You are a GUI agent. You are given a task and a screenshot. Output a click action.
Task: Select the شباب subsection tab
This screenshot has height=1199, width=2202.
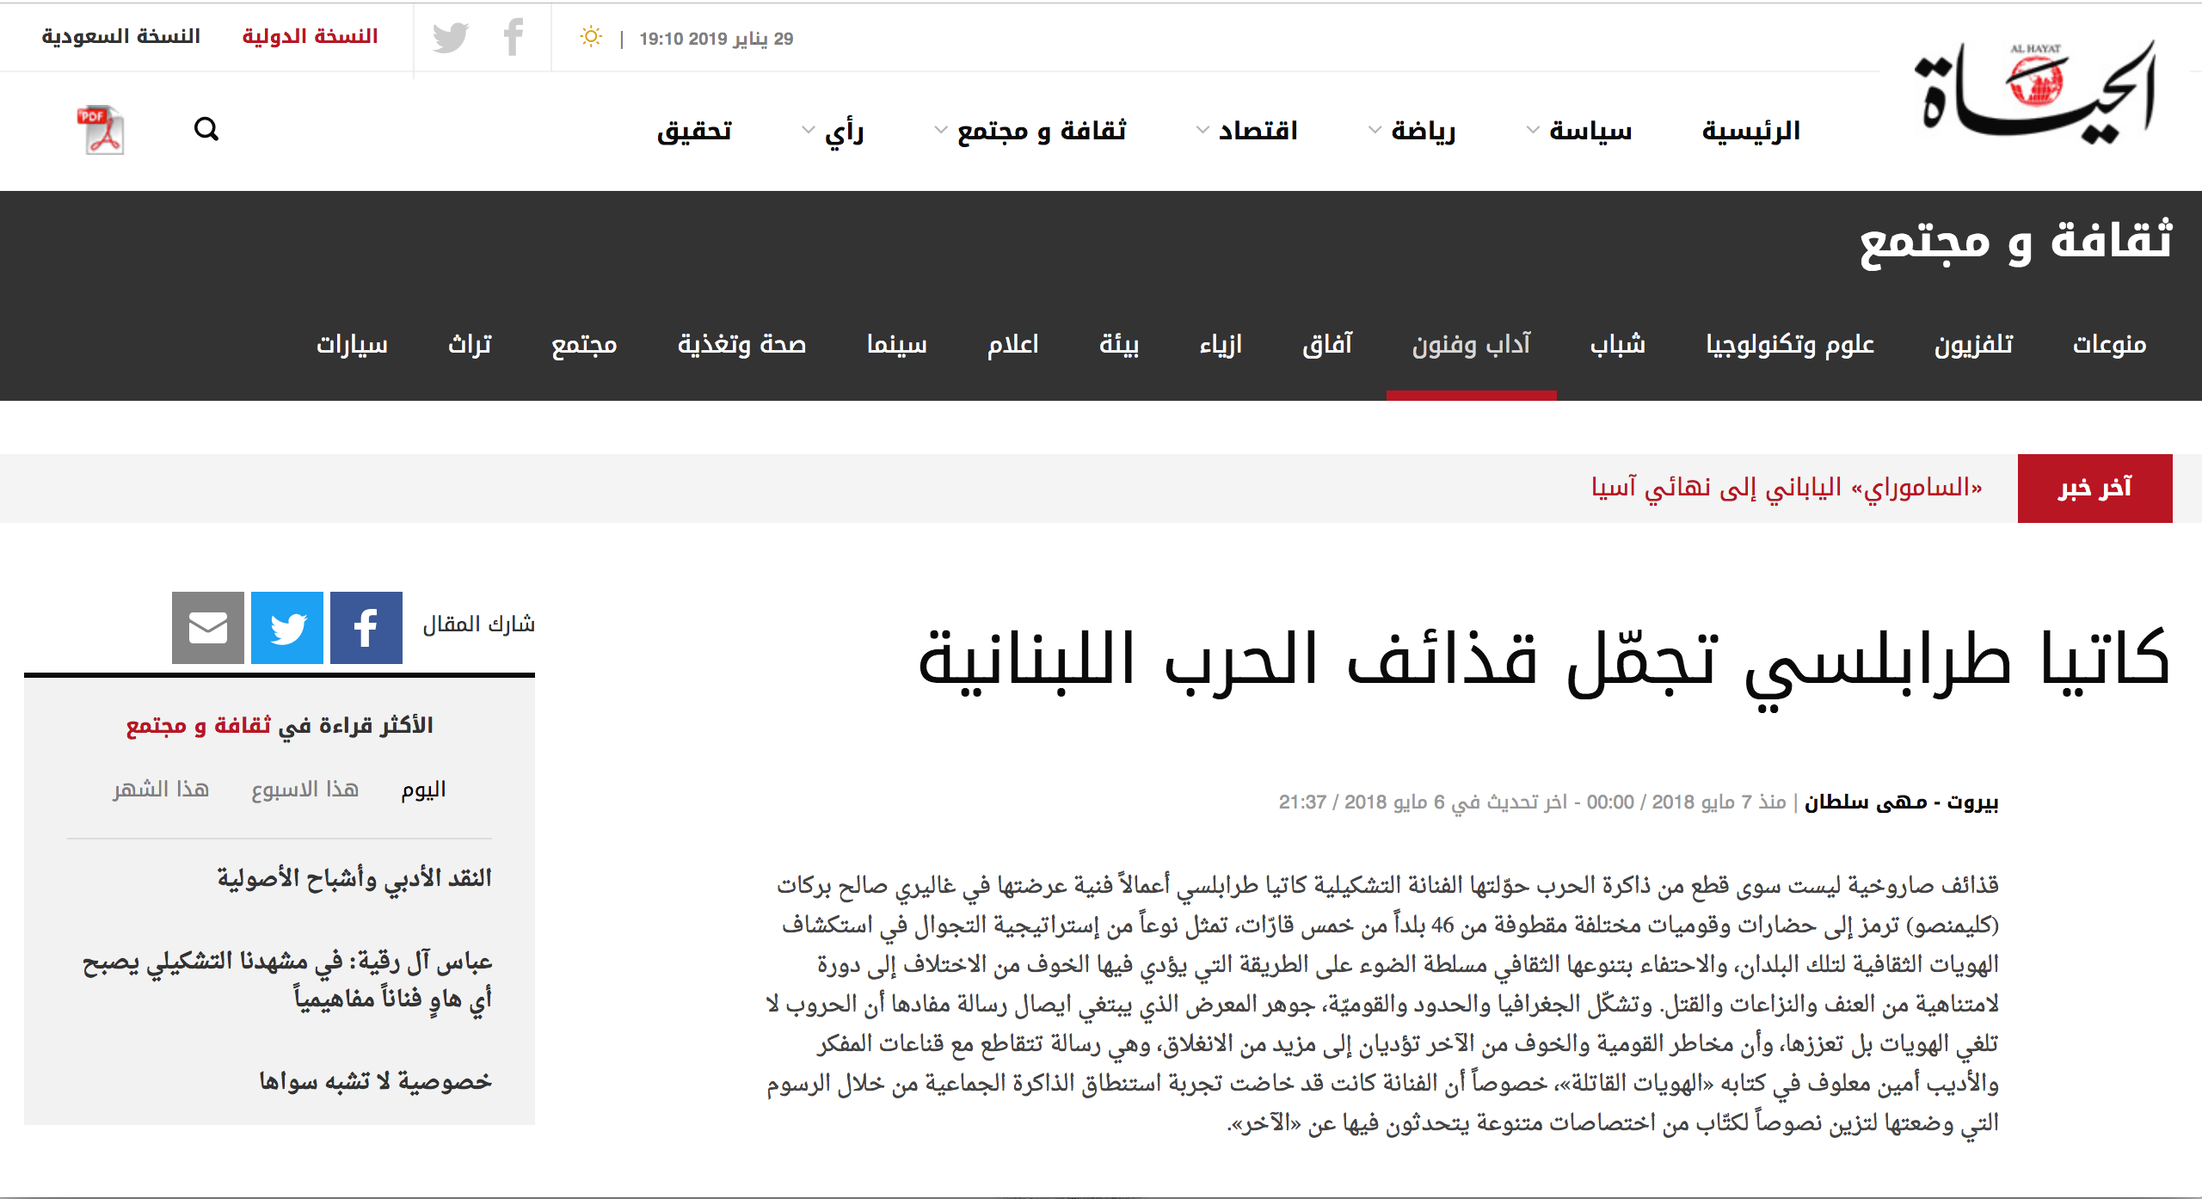(x=1617, y=345)
